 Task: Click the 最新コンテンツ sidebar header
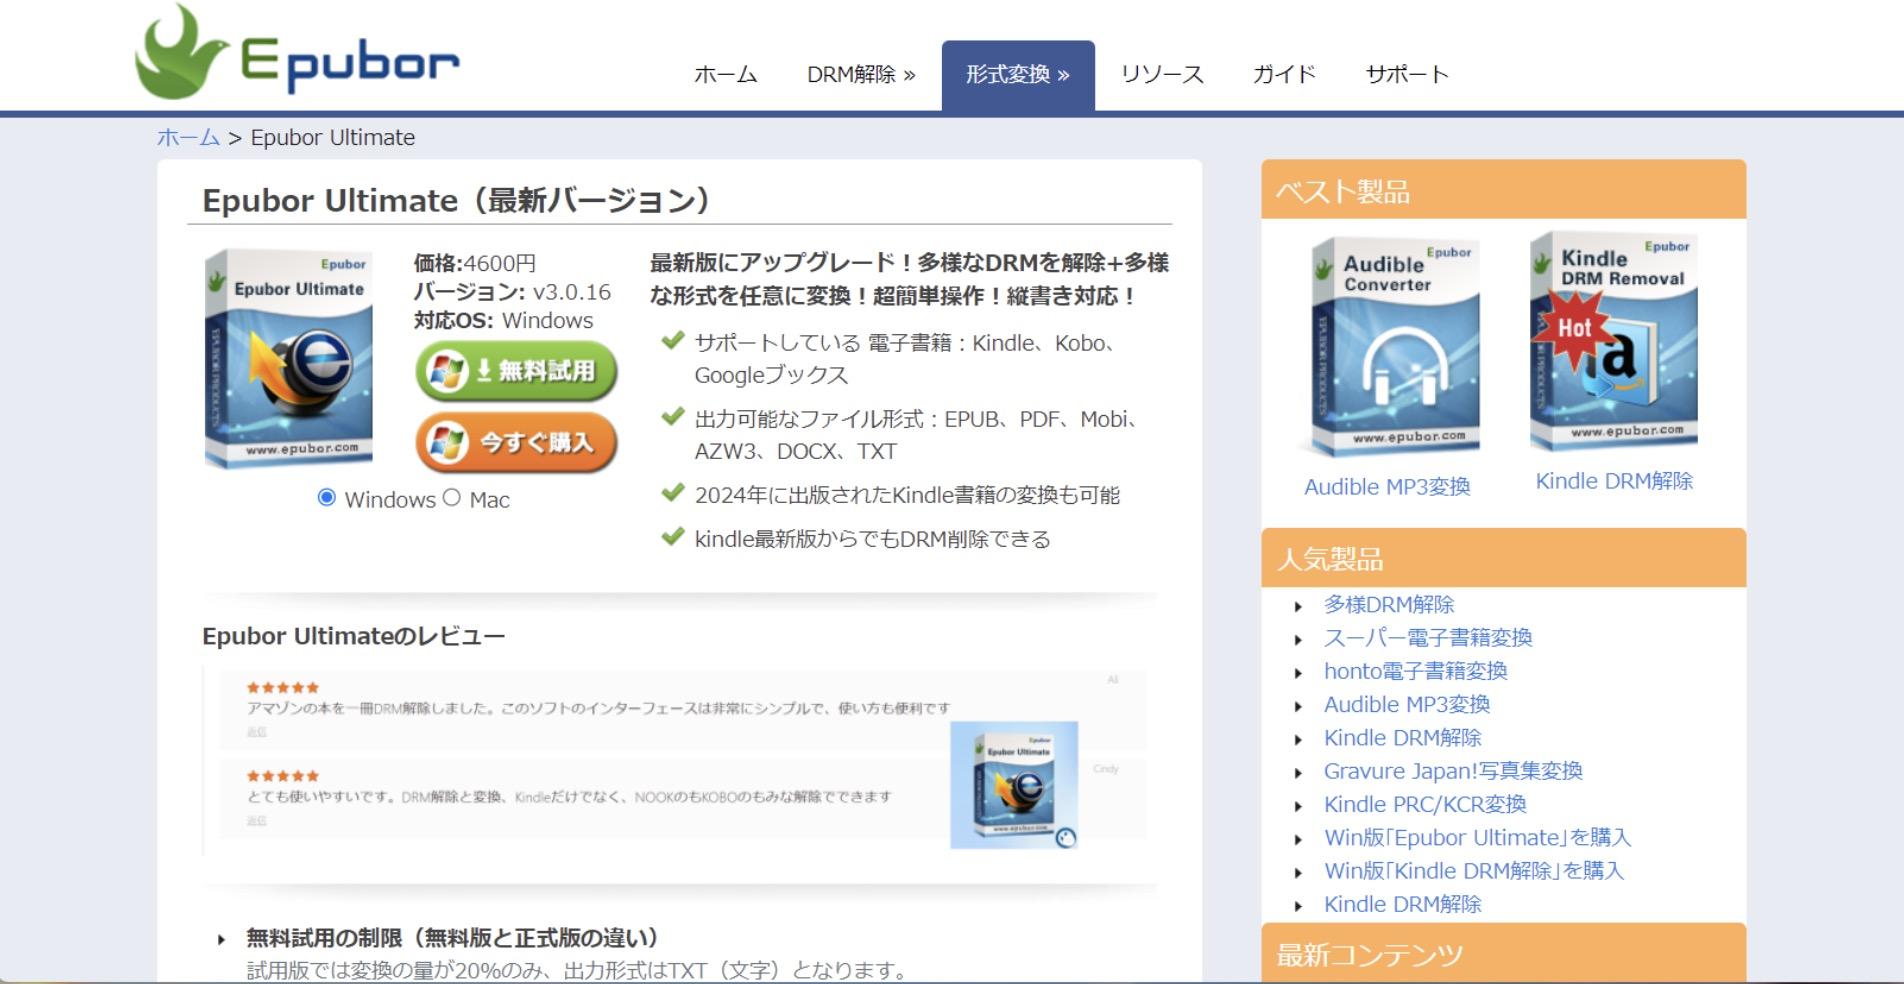1503,954
